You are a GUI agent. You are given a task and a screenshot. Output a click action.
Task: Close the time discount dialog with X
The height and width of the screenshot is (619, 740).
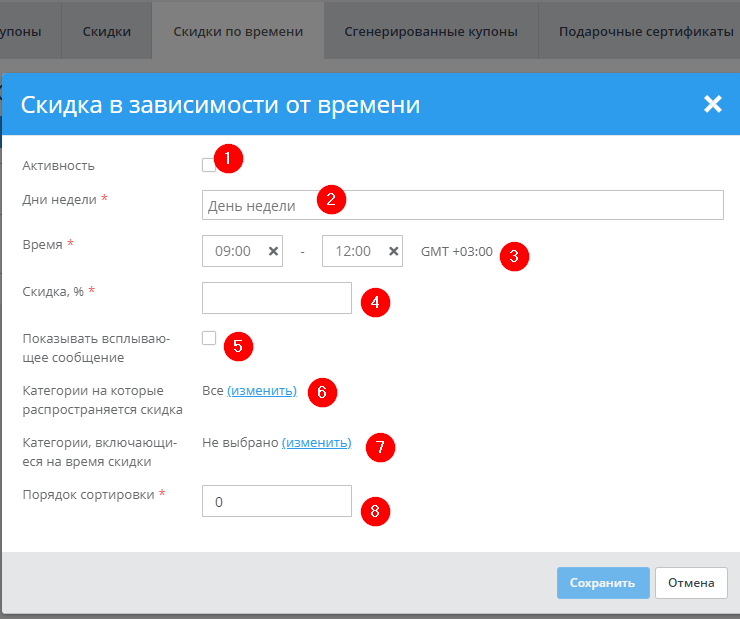pyautogui.click(x=712, y=104)
